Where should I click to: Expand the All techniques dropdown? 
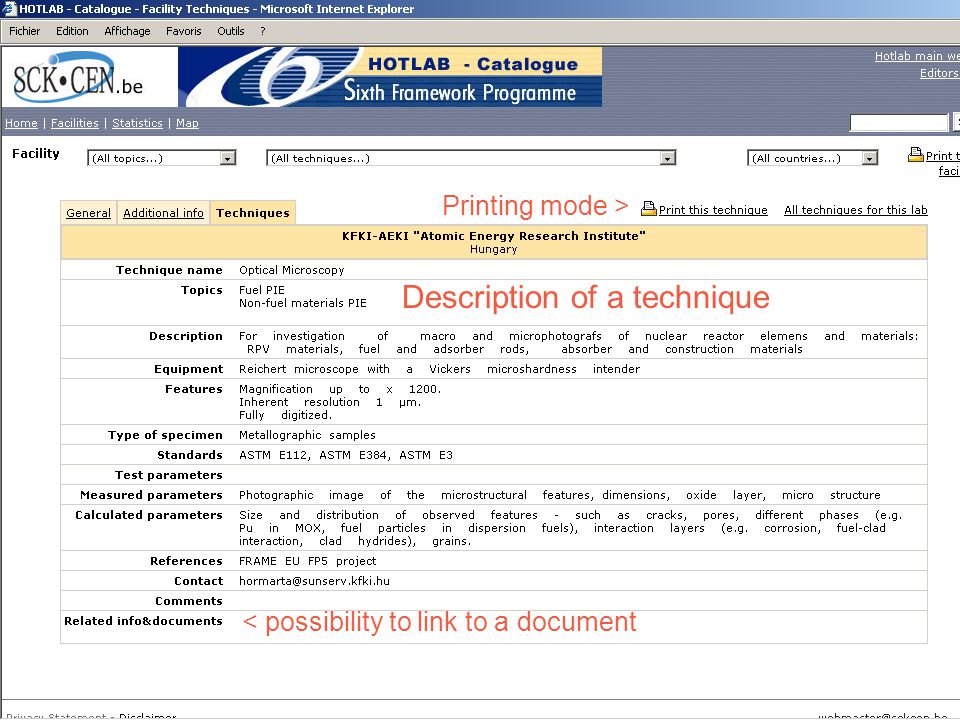pyautogui.click(x=471, y=158)
